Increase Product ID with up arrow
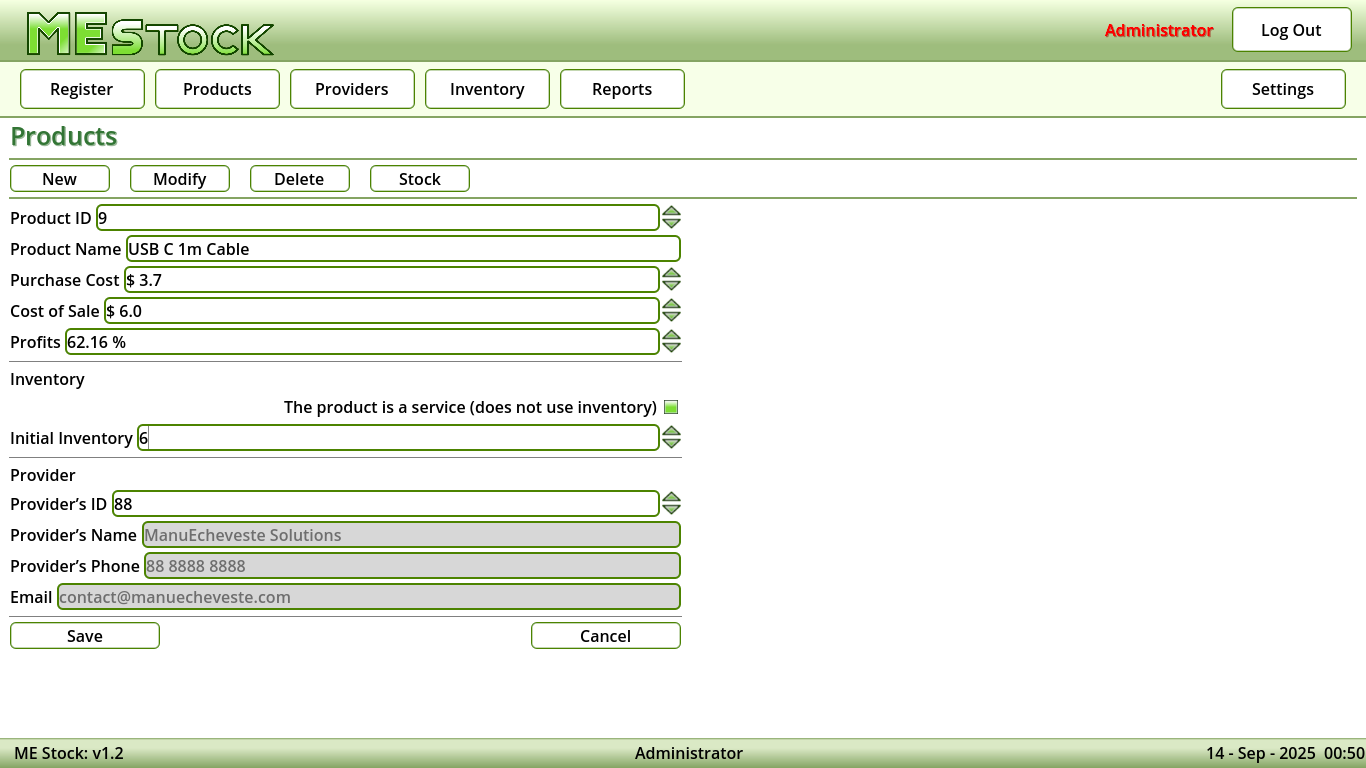 tap(671, 211)
